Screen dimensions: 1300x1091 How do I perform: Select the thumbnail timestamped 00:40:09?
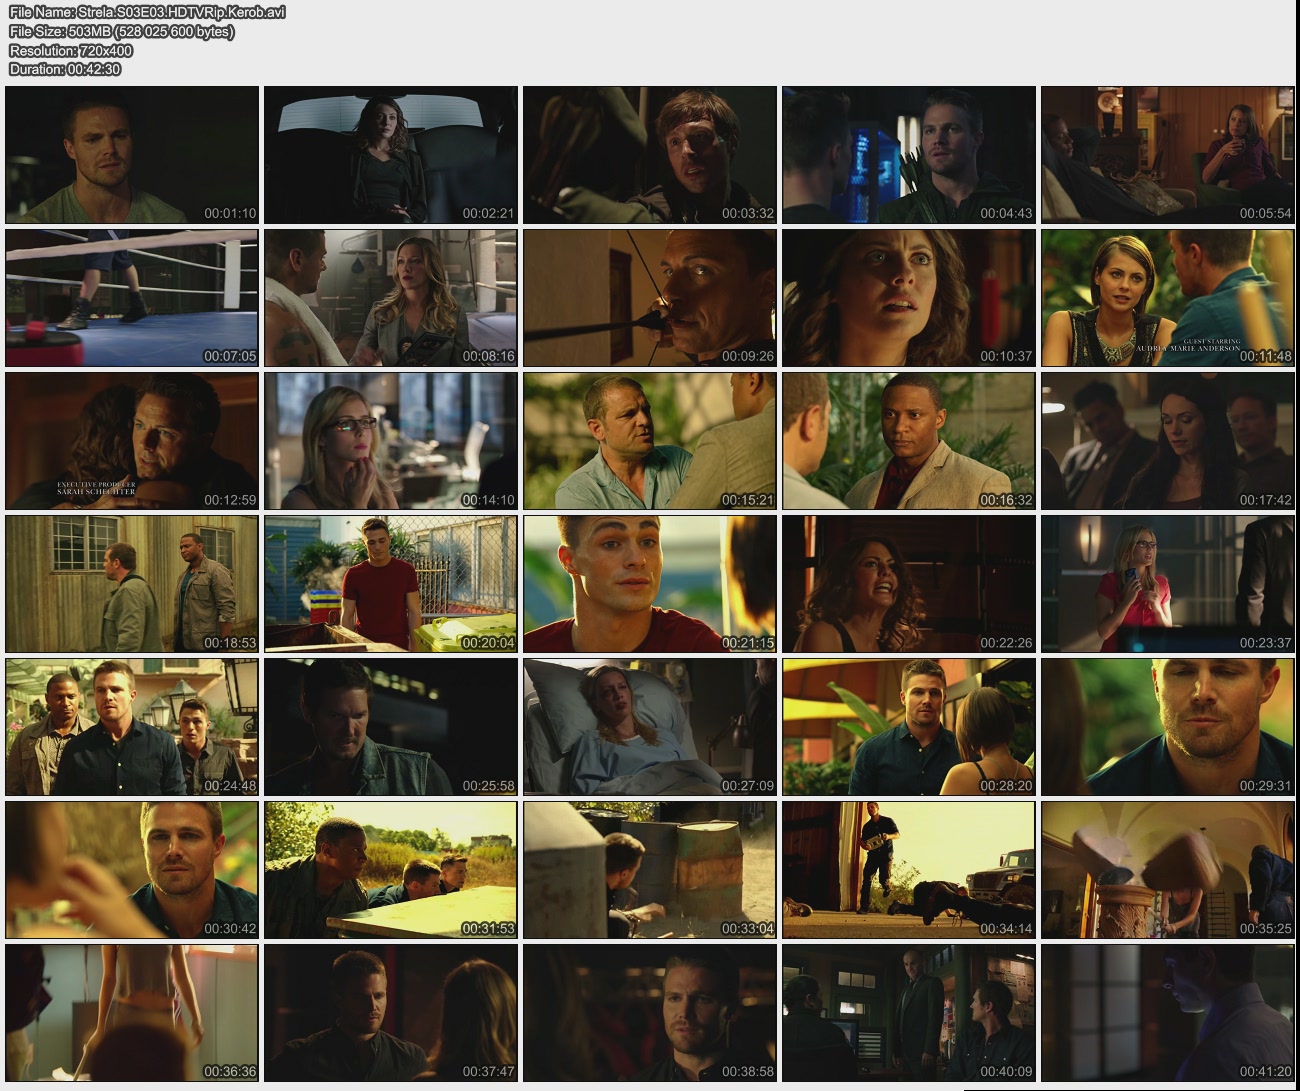tap(908, 1013)
